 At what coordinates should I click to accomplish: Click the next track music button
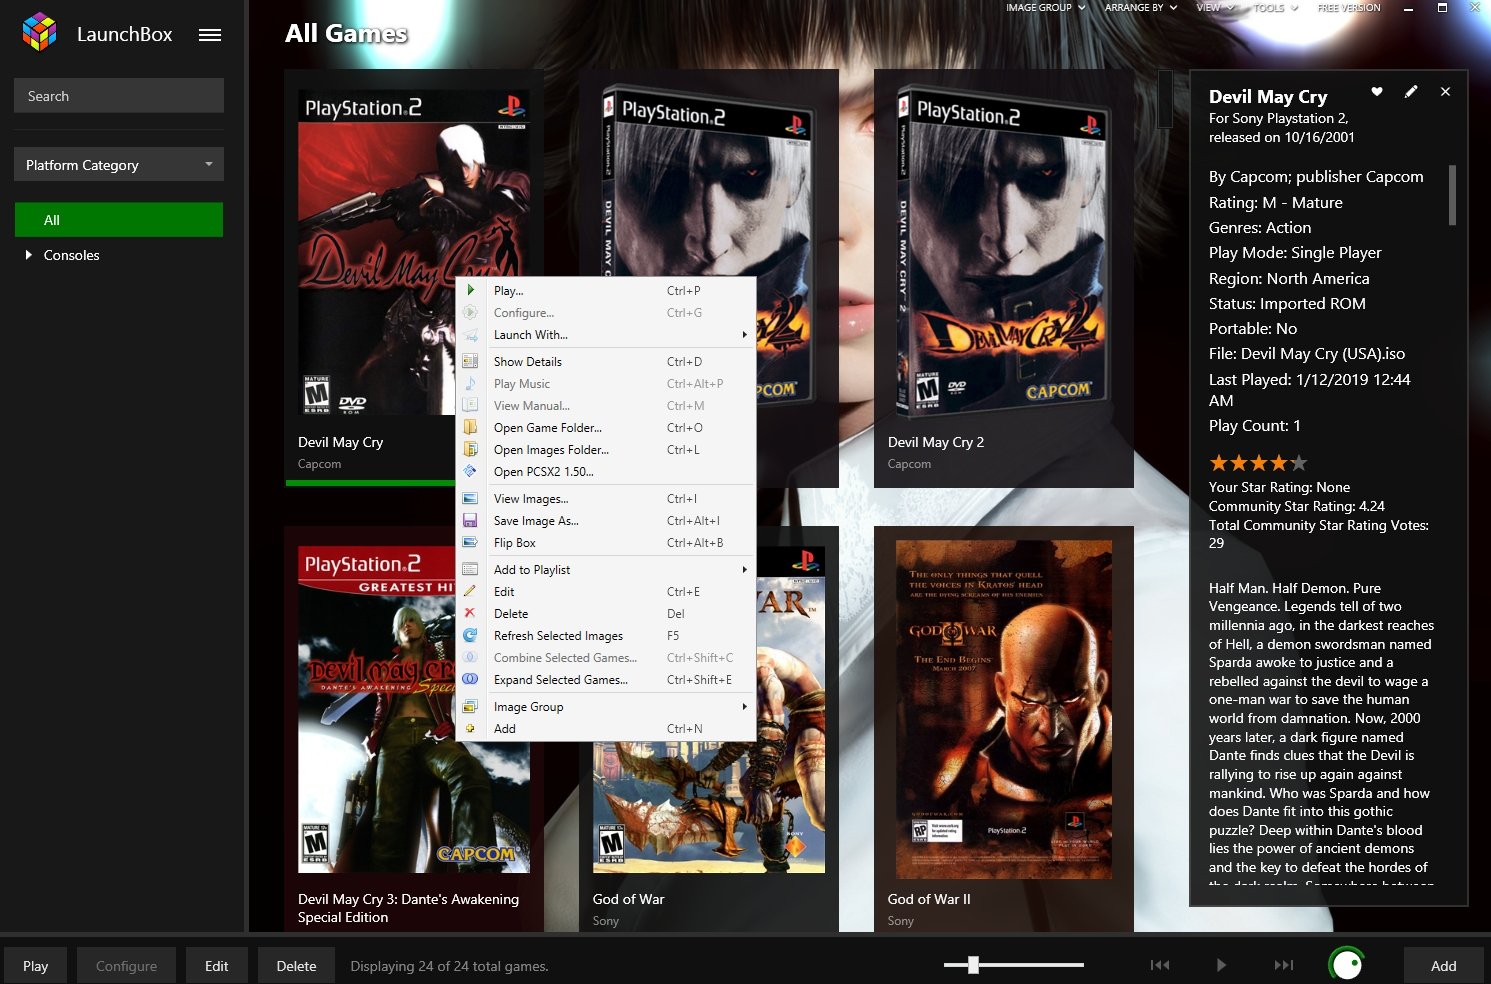(x=1284, y=965)
